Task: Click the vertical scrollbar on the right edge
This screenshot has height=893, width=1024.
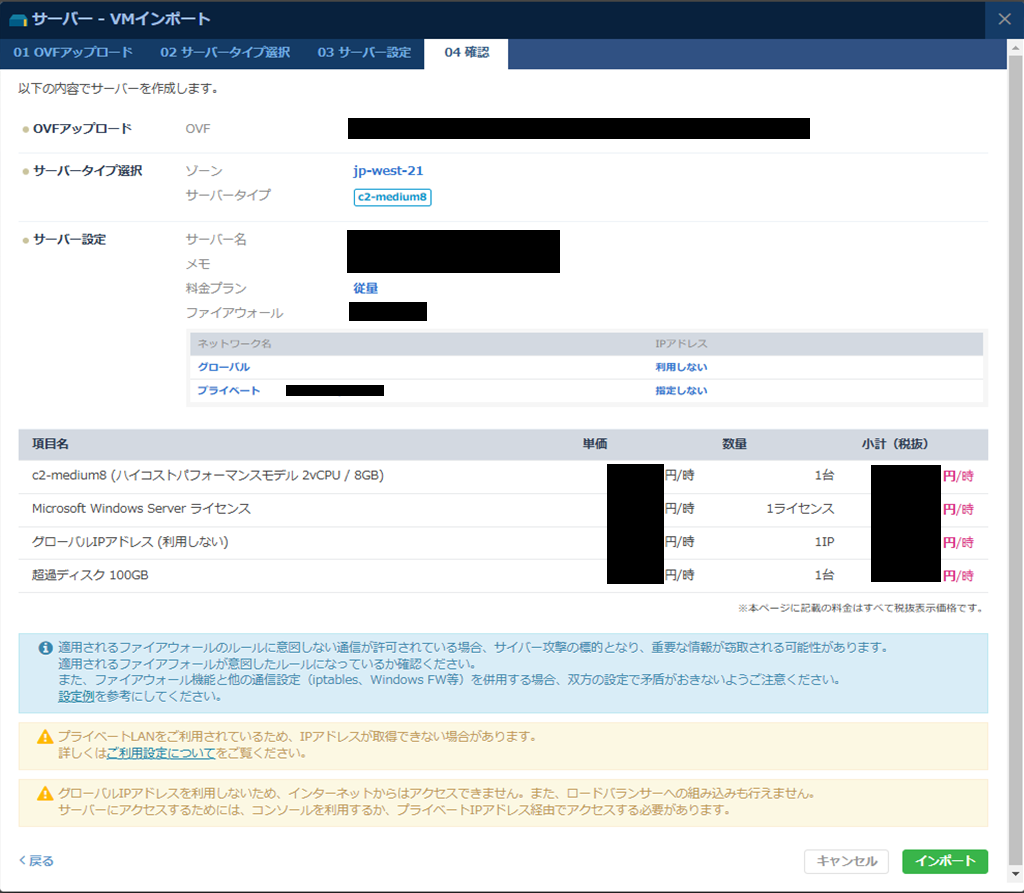Action: coord(1015,400)
